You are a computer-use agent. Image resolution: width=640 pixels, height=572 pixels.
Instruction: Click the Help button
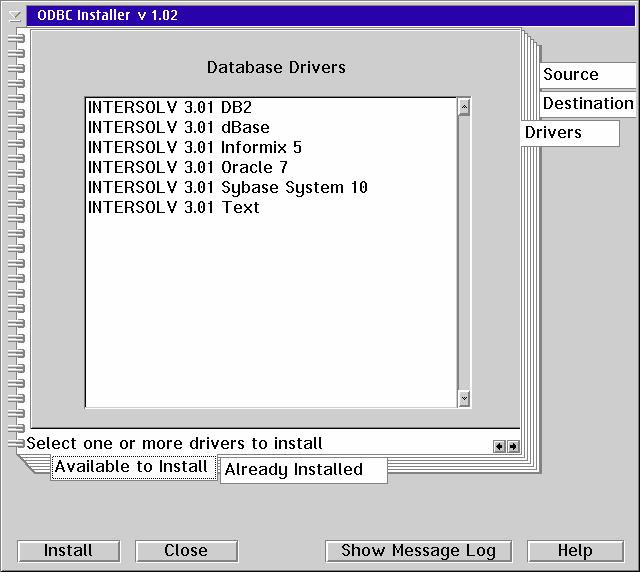[x=575, y=551]
